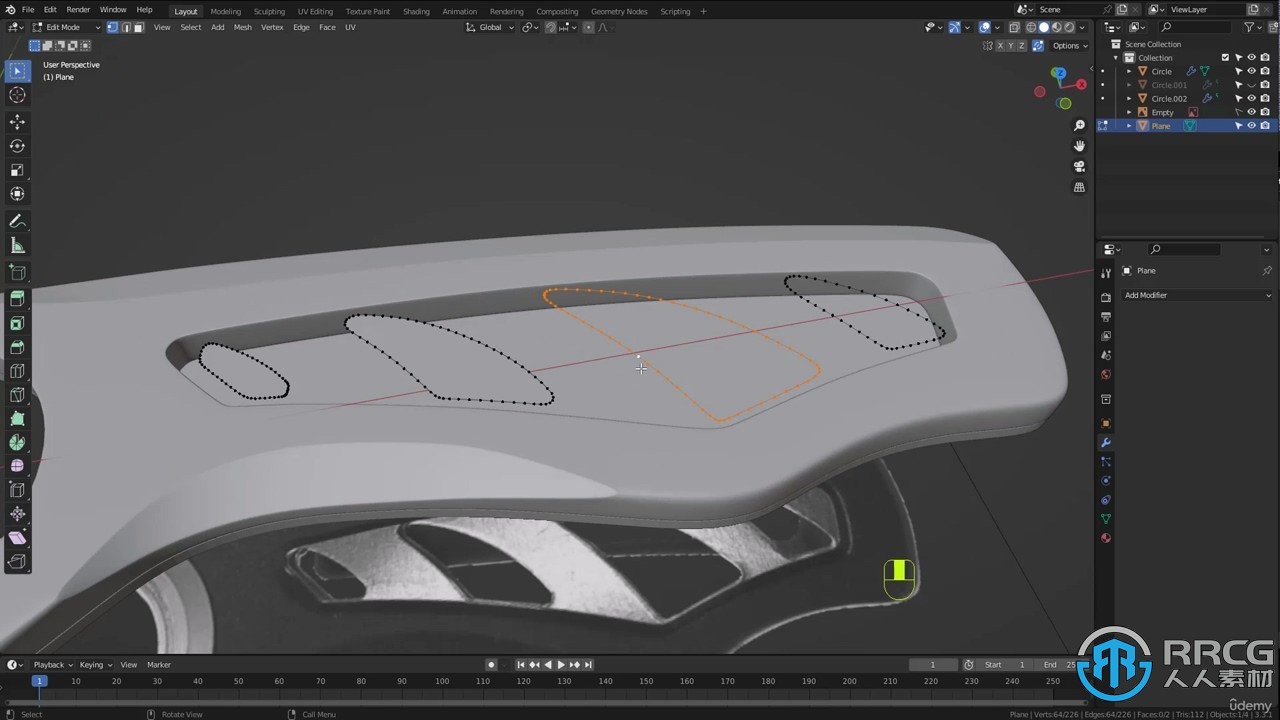Open the Vertex menu
The width and height of the screenshot is (1280, 720).
click(272, 27)
